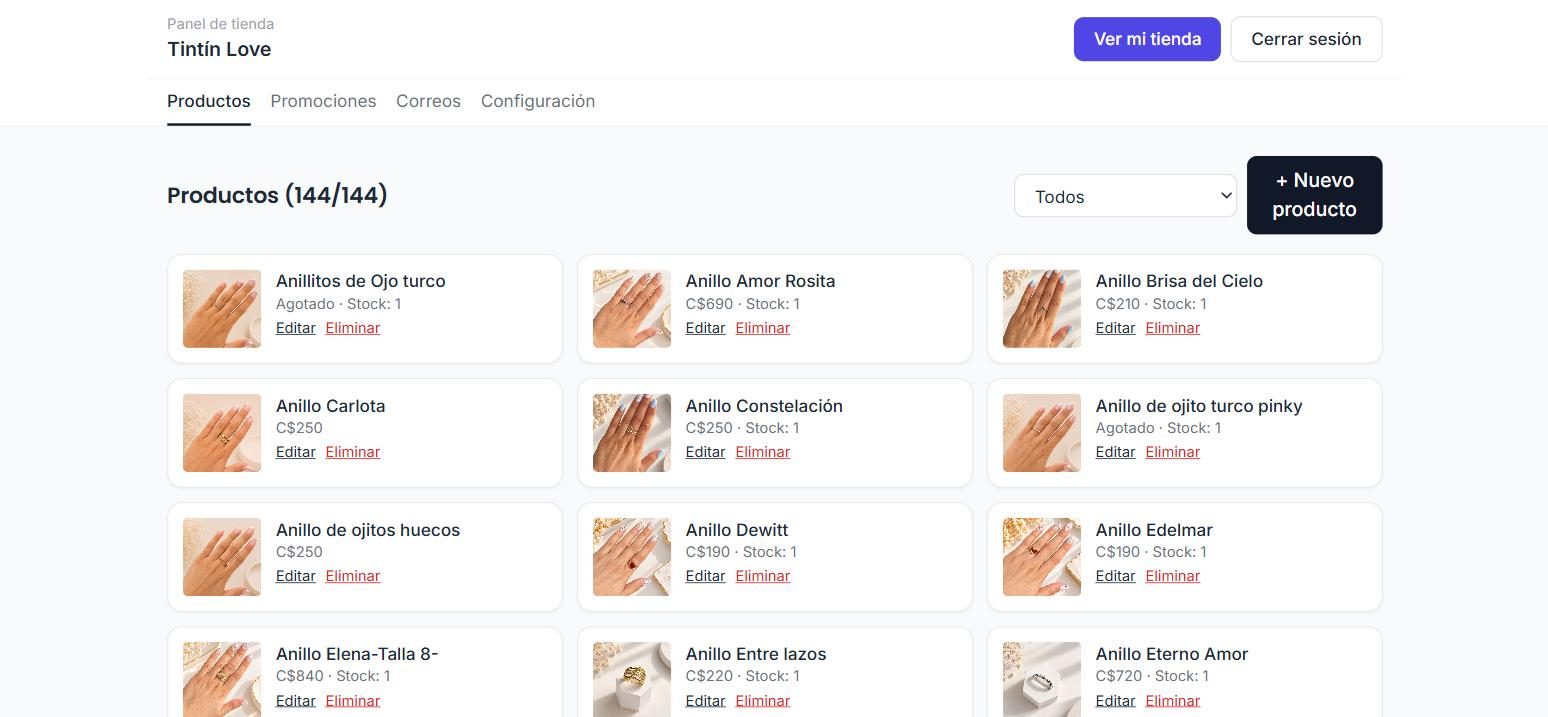The image size is (1548, 717).
Task: Open the Productos tab
Action: click(x=208, y=101)
